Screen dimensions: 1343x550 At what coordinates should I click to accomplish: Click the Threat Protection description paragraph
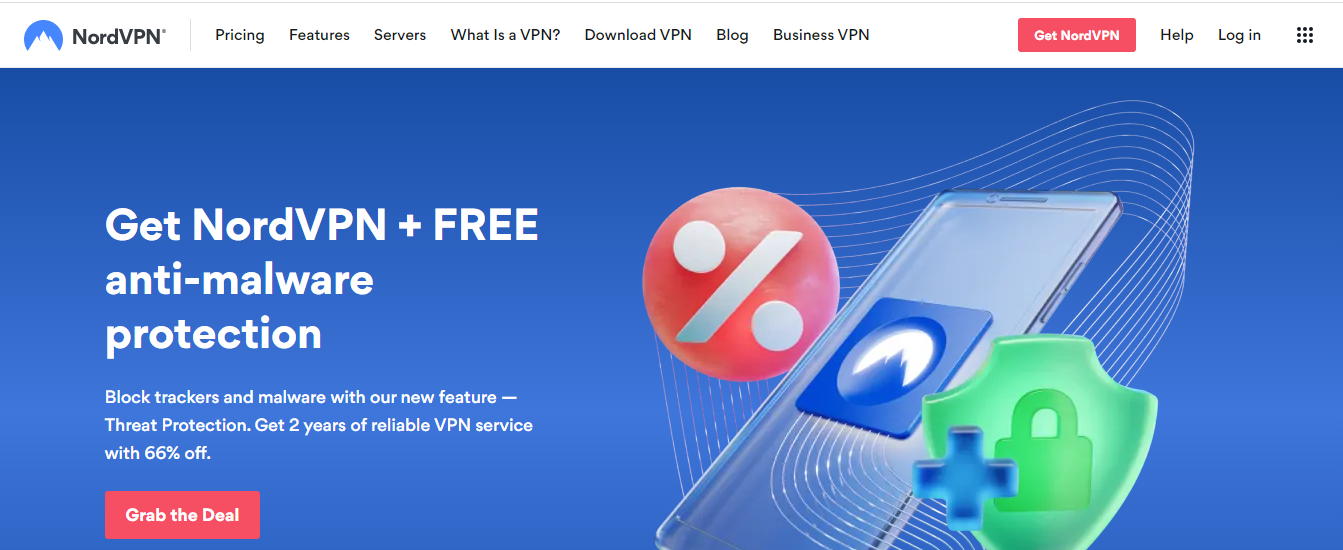(x=319, y=425)
